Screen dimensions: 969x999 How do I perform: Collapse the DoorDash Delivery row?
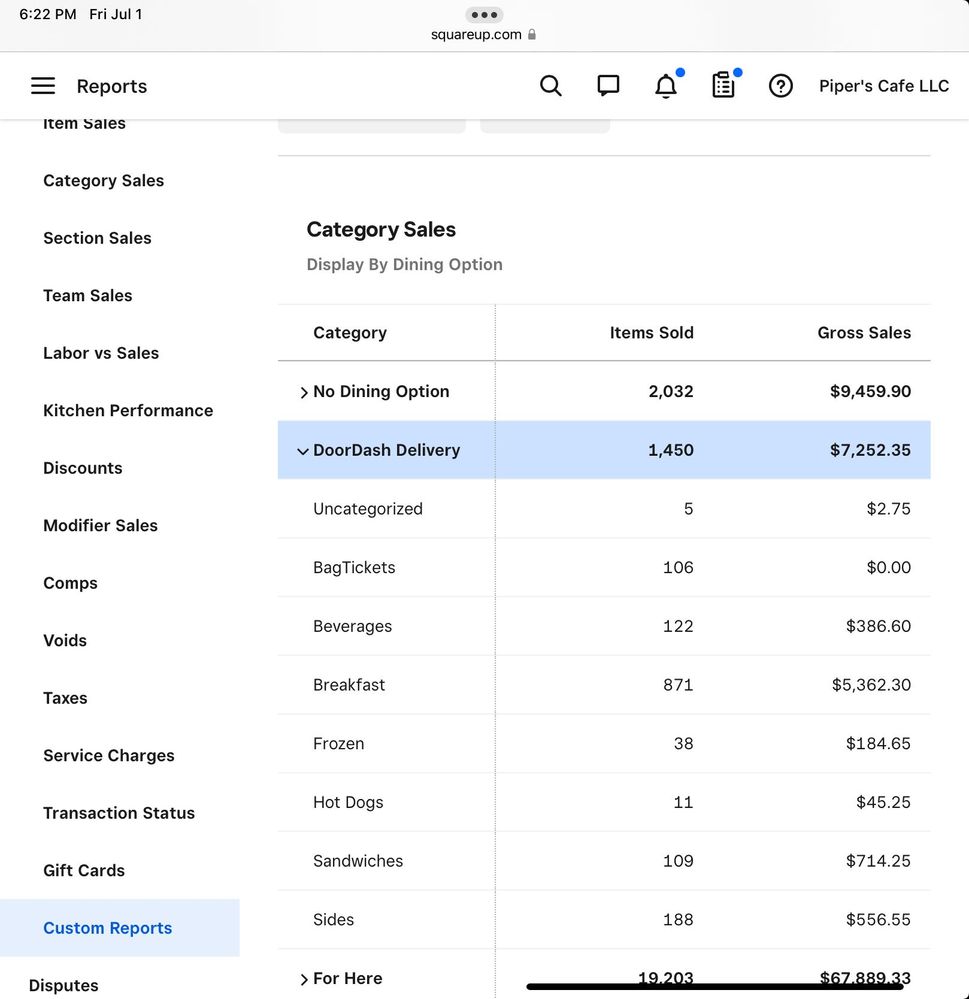tap(303, 451)
